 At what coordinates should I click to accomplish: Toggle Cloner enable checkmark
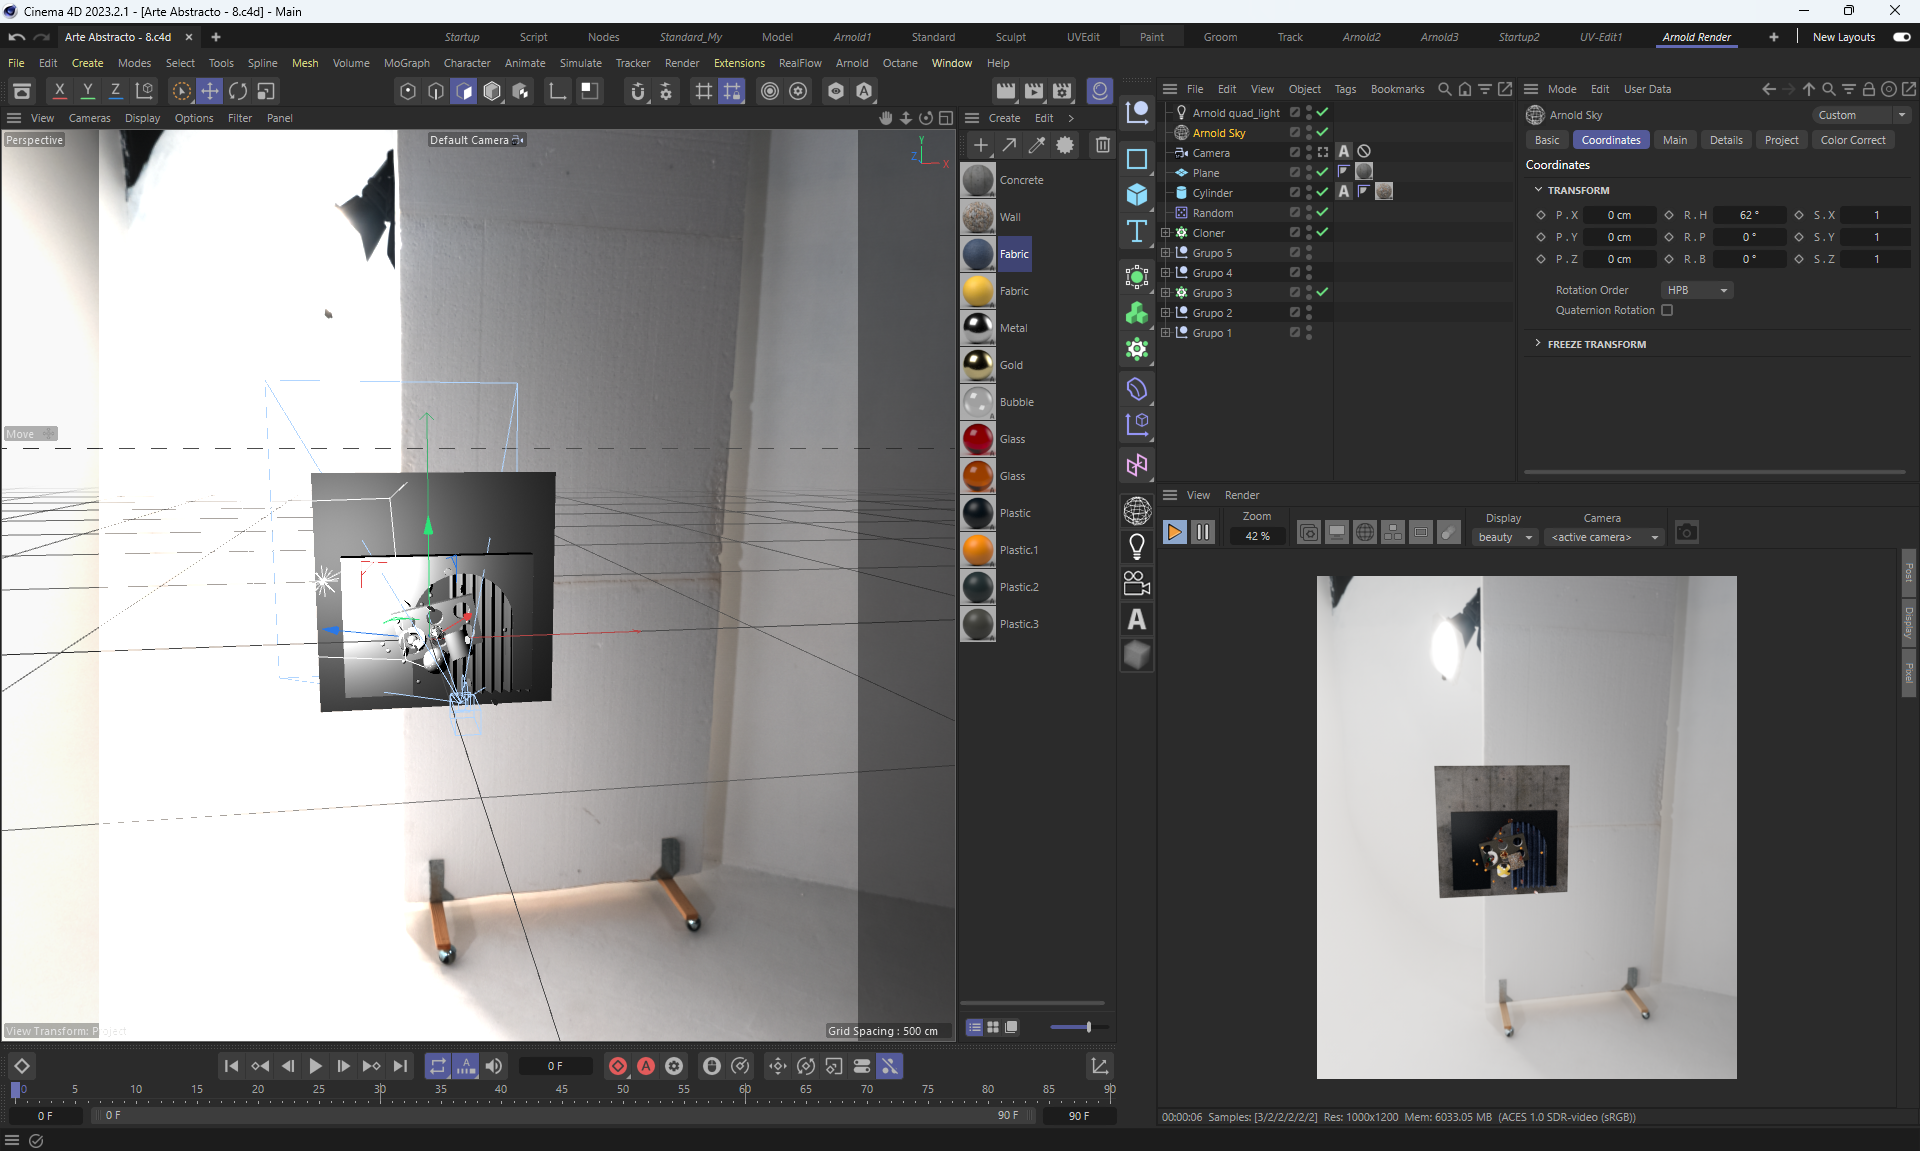tap(1322, 232)
